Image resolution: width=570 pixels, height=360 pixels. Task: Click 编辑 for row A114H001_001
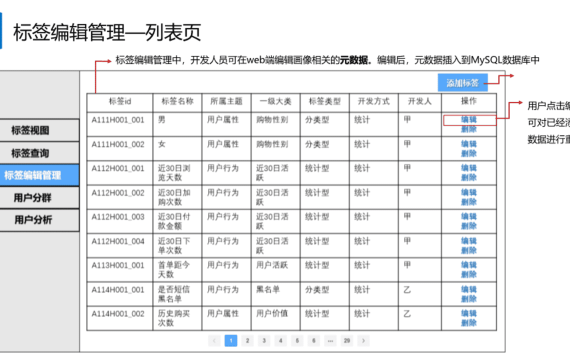pos(469,289)
